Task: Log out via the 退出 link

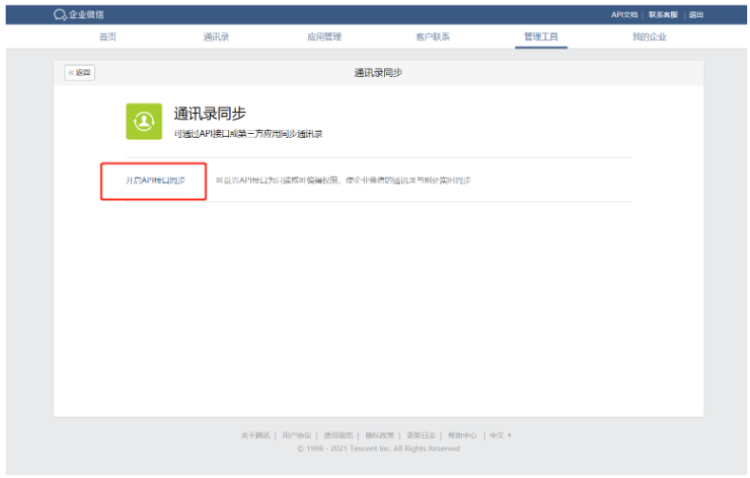Action: click(696, 15)
